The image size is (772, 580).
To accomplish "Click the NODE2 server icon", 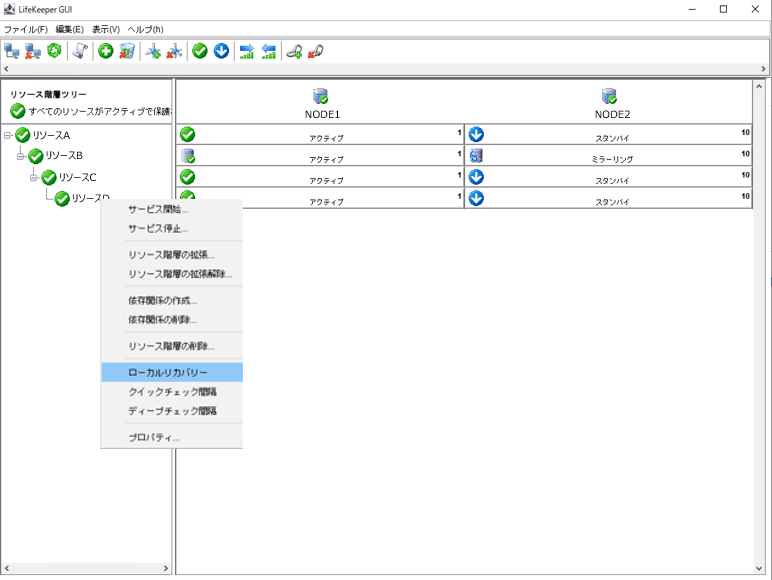I will [610, 96].
